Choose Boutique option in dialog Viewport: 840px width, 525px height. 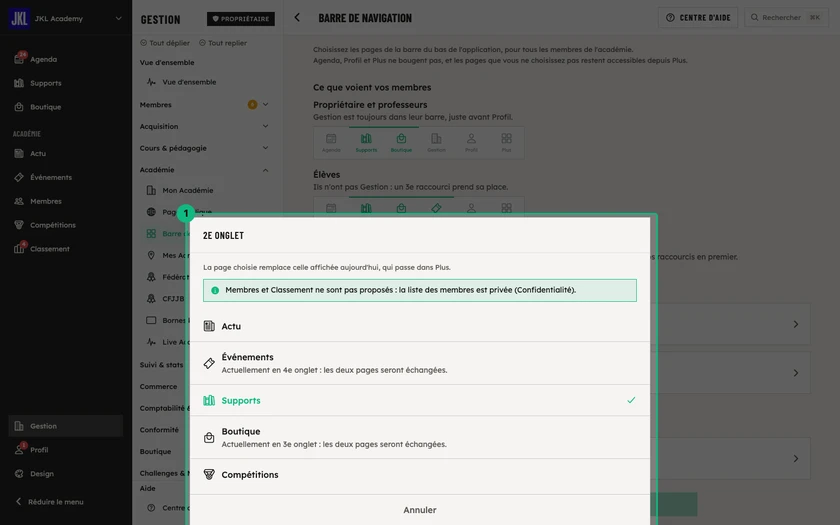pyautogui.click(x=420, y=438)
